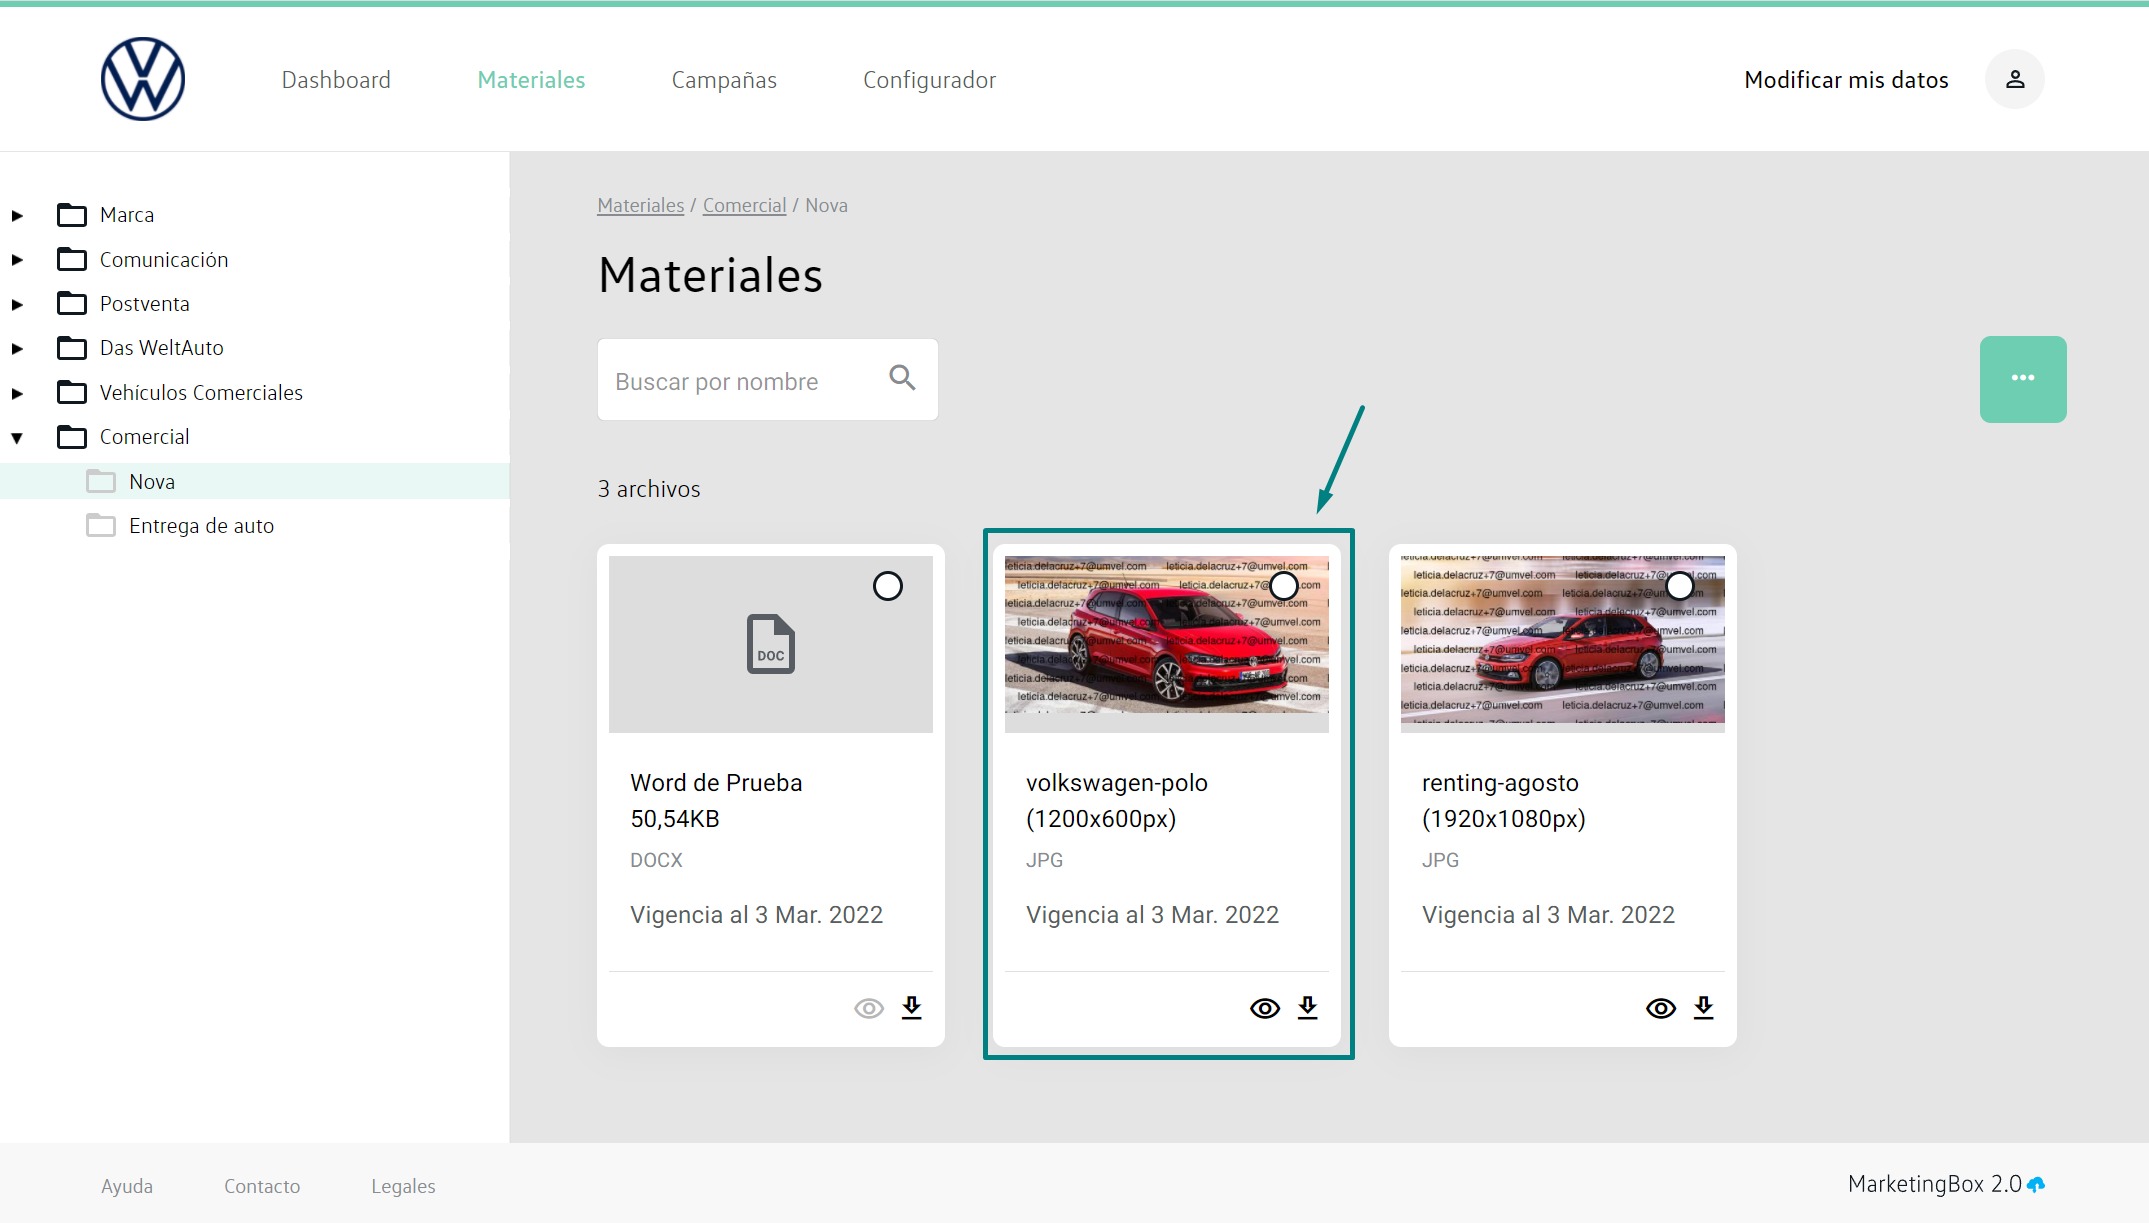Expand the Vehiculos Comerciales folder arrow
This screenshot has height=1223, width=2149.
tap(17, 393)
